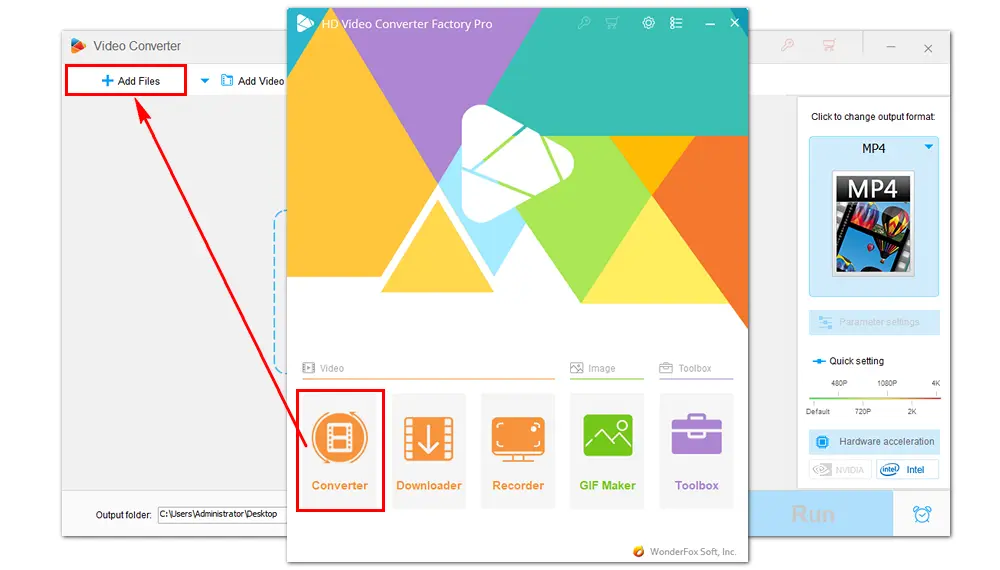Click Add Video folder button
Image resolution: width=1000 pixels, height=570 pixels.
pyautogui.click(x=253, y=81)
